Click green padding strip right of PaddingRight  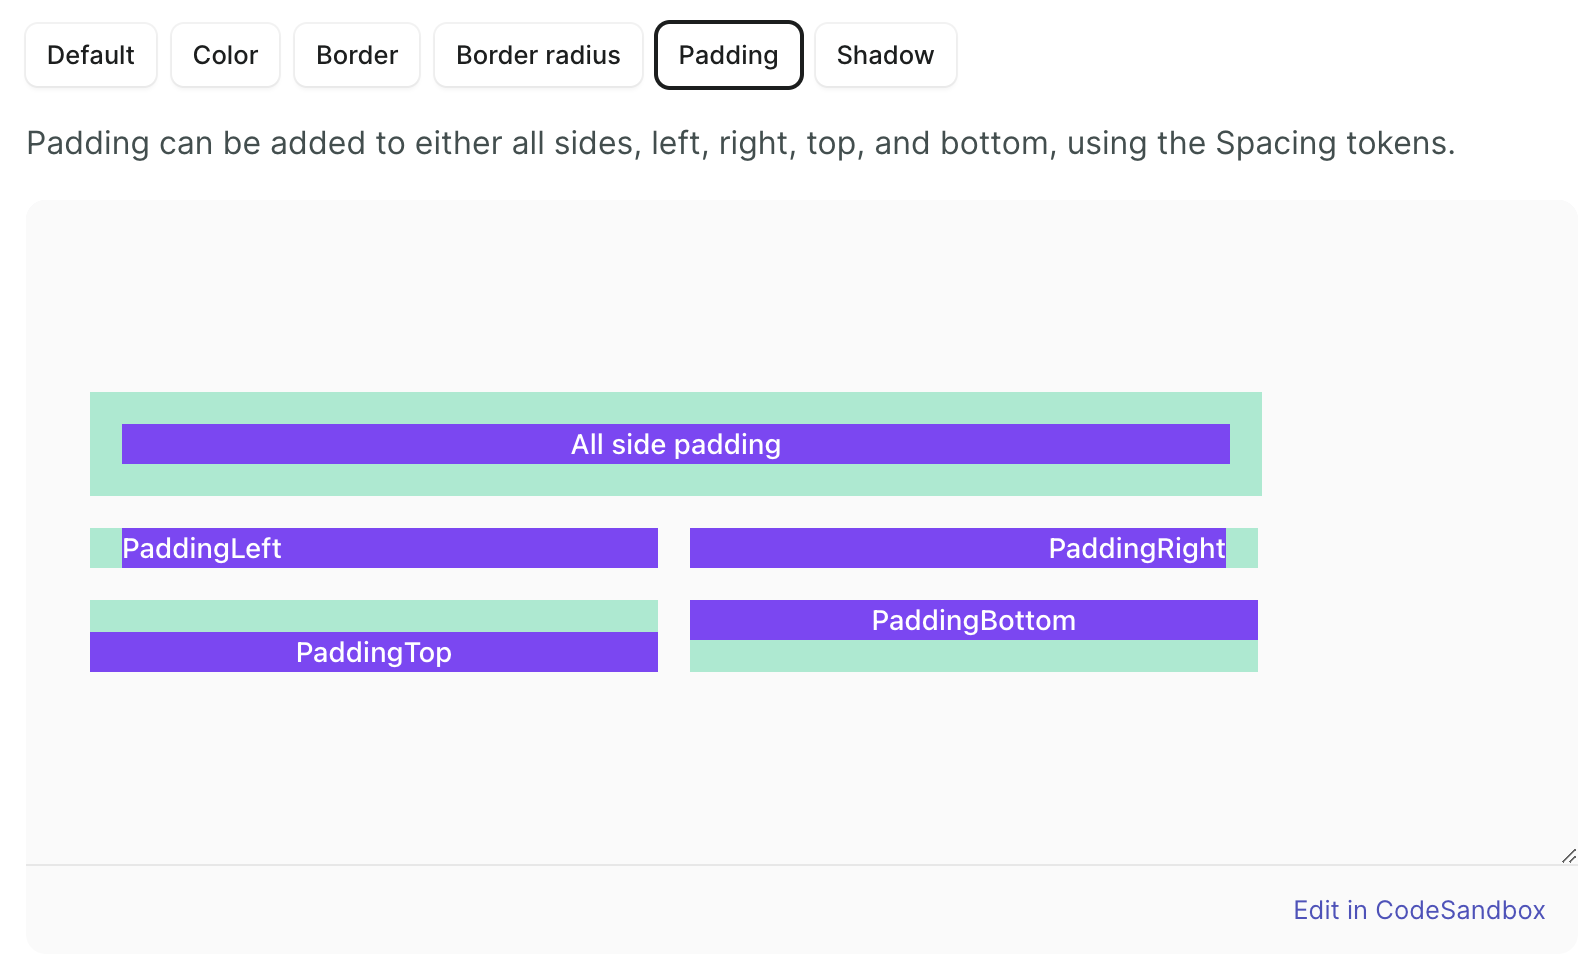pos(1242,548)
